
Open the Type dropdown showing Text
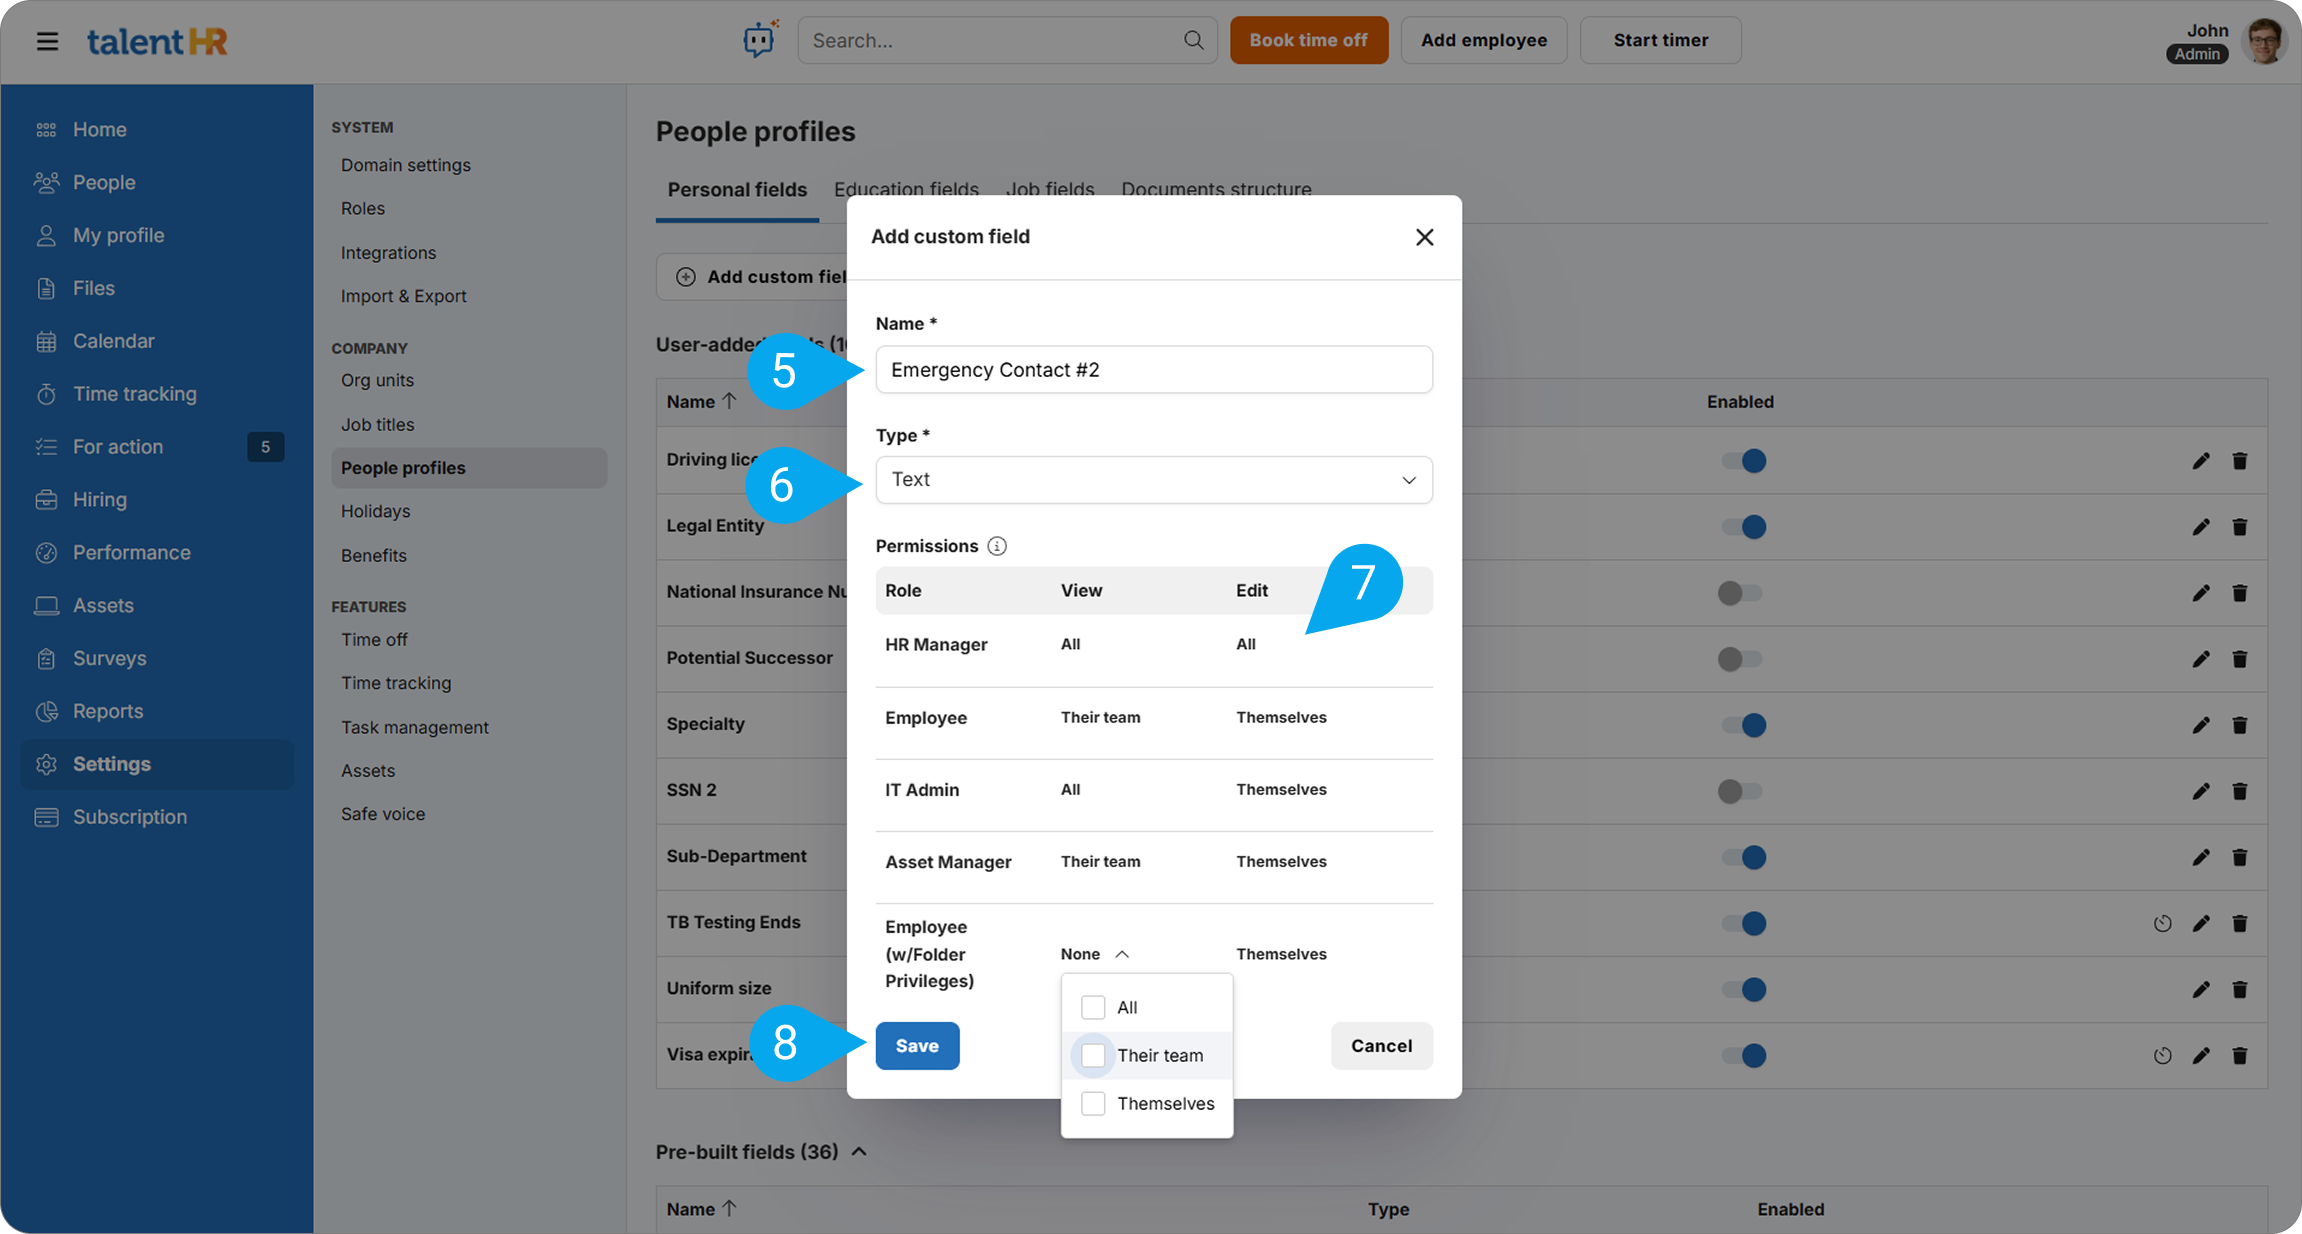point(1153,480)
